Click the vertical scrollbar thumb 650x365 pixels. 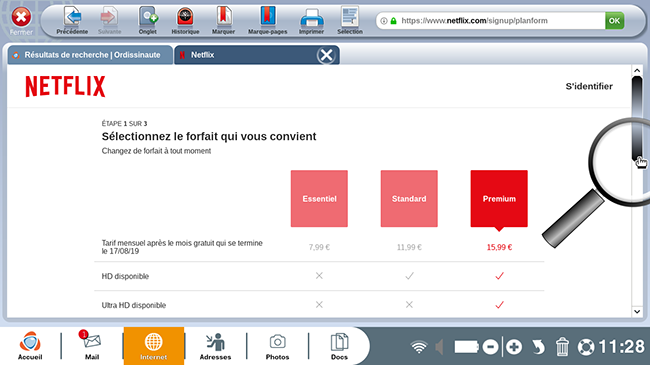637,119
